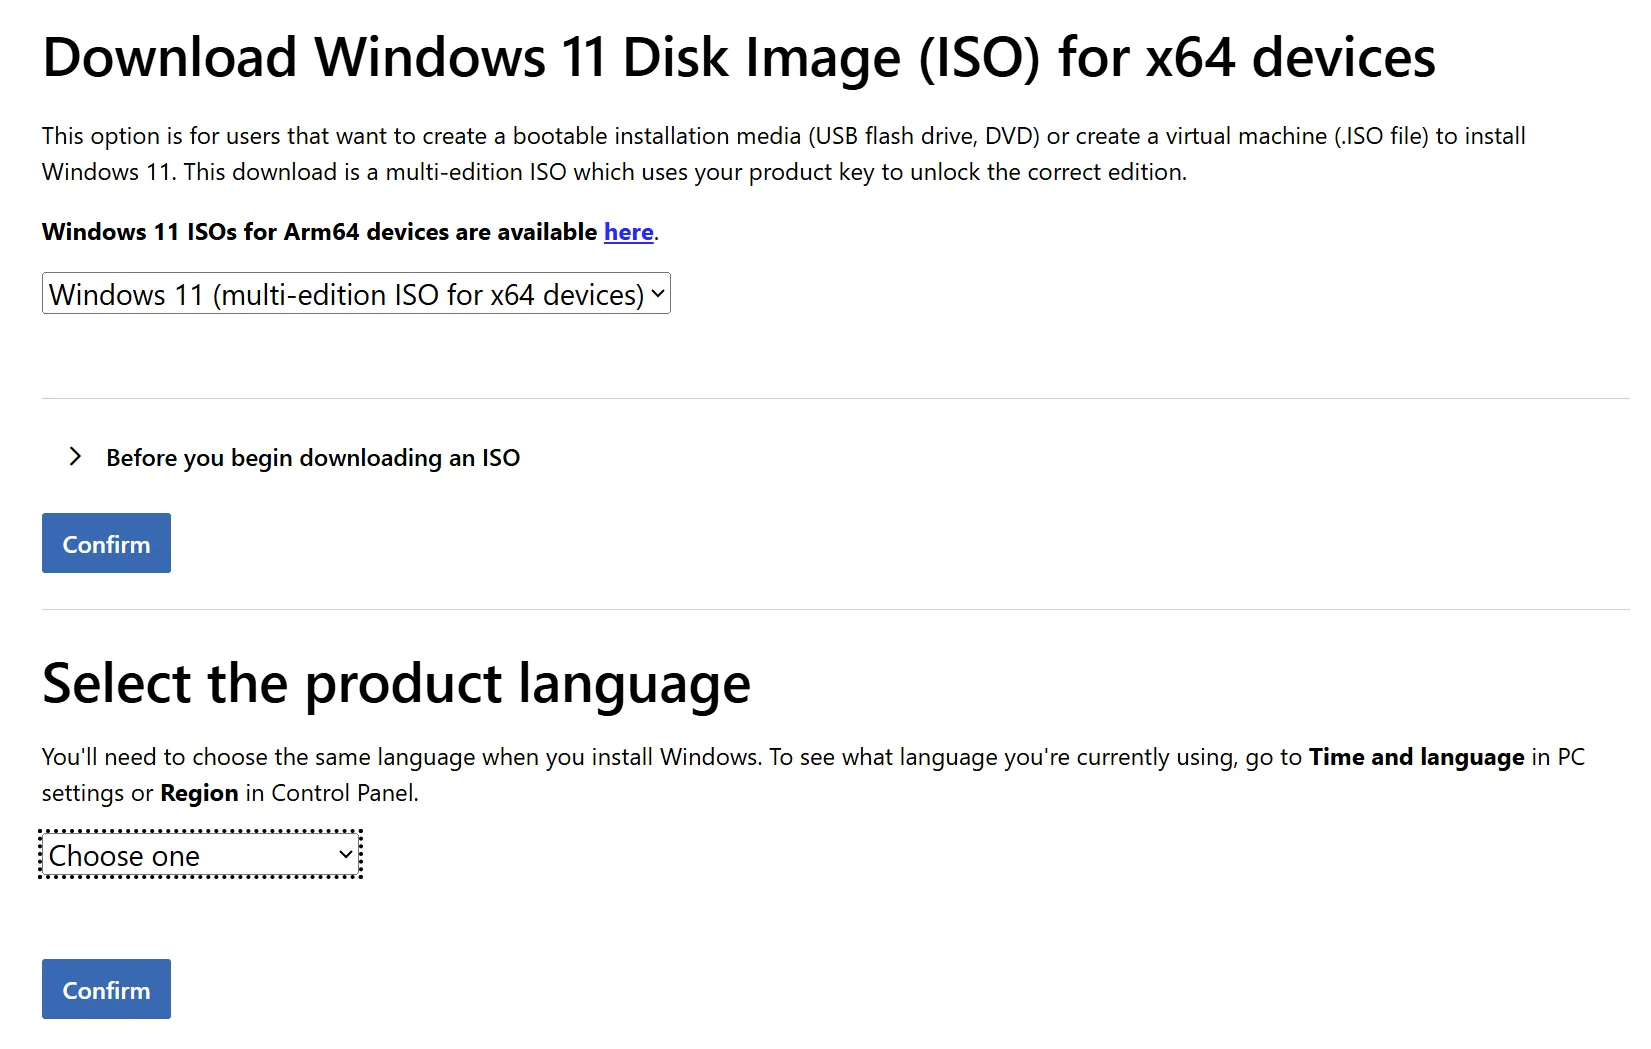Open the 'Choose one' language dropdown
The height and width of the screenshot is (1049, 1651).
[200, 855]
